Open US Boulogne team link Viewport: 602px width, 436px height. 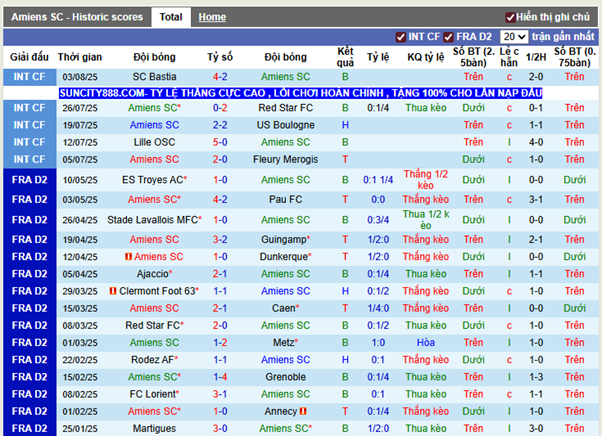click(x=286, y=125)
